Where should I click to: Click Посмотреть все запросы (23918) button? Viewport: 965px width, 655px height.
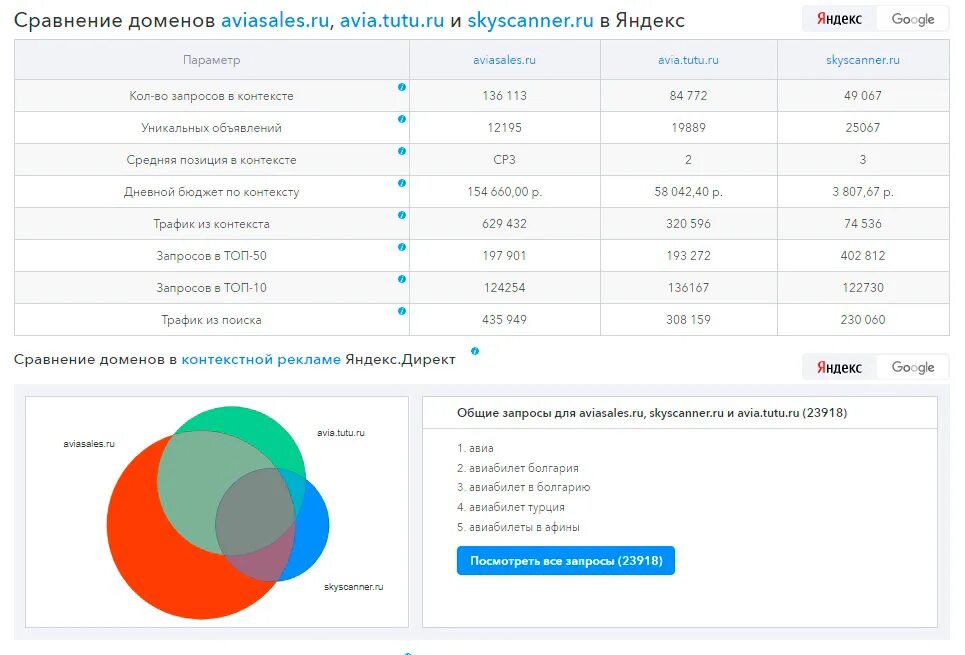point(566,561)
